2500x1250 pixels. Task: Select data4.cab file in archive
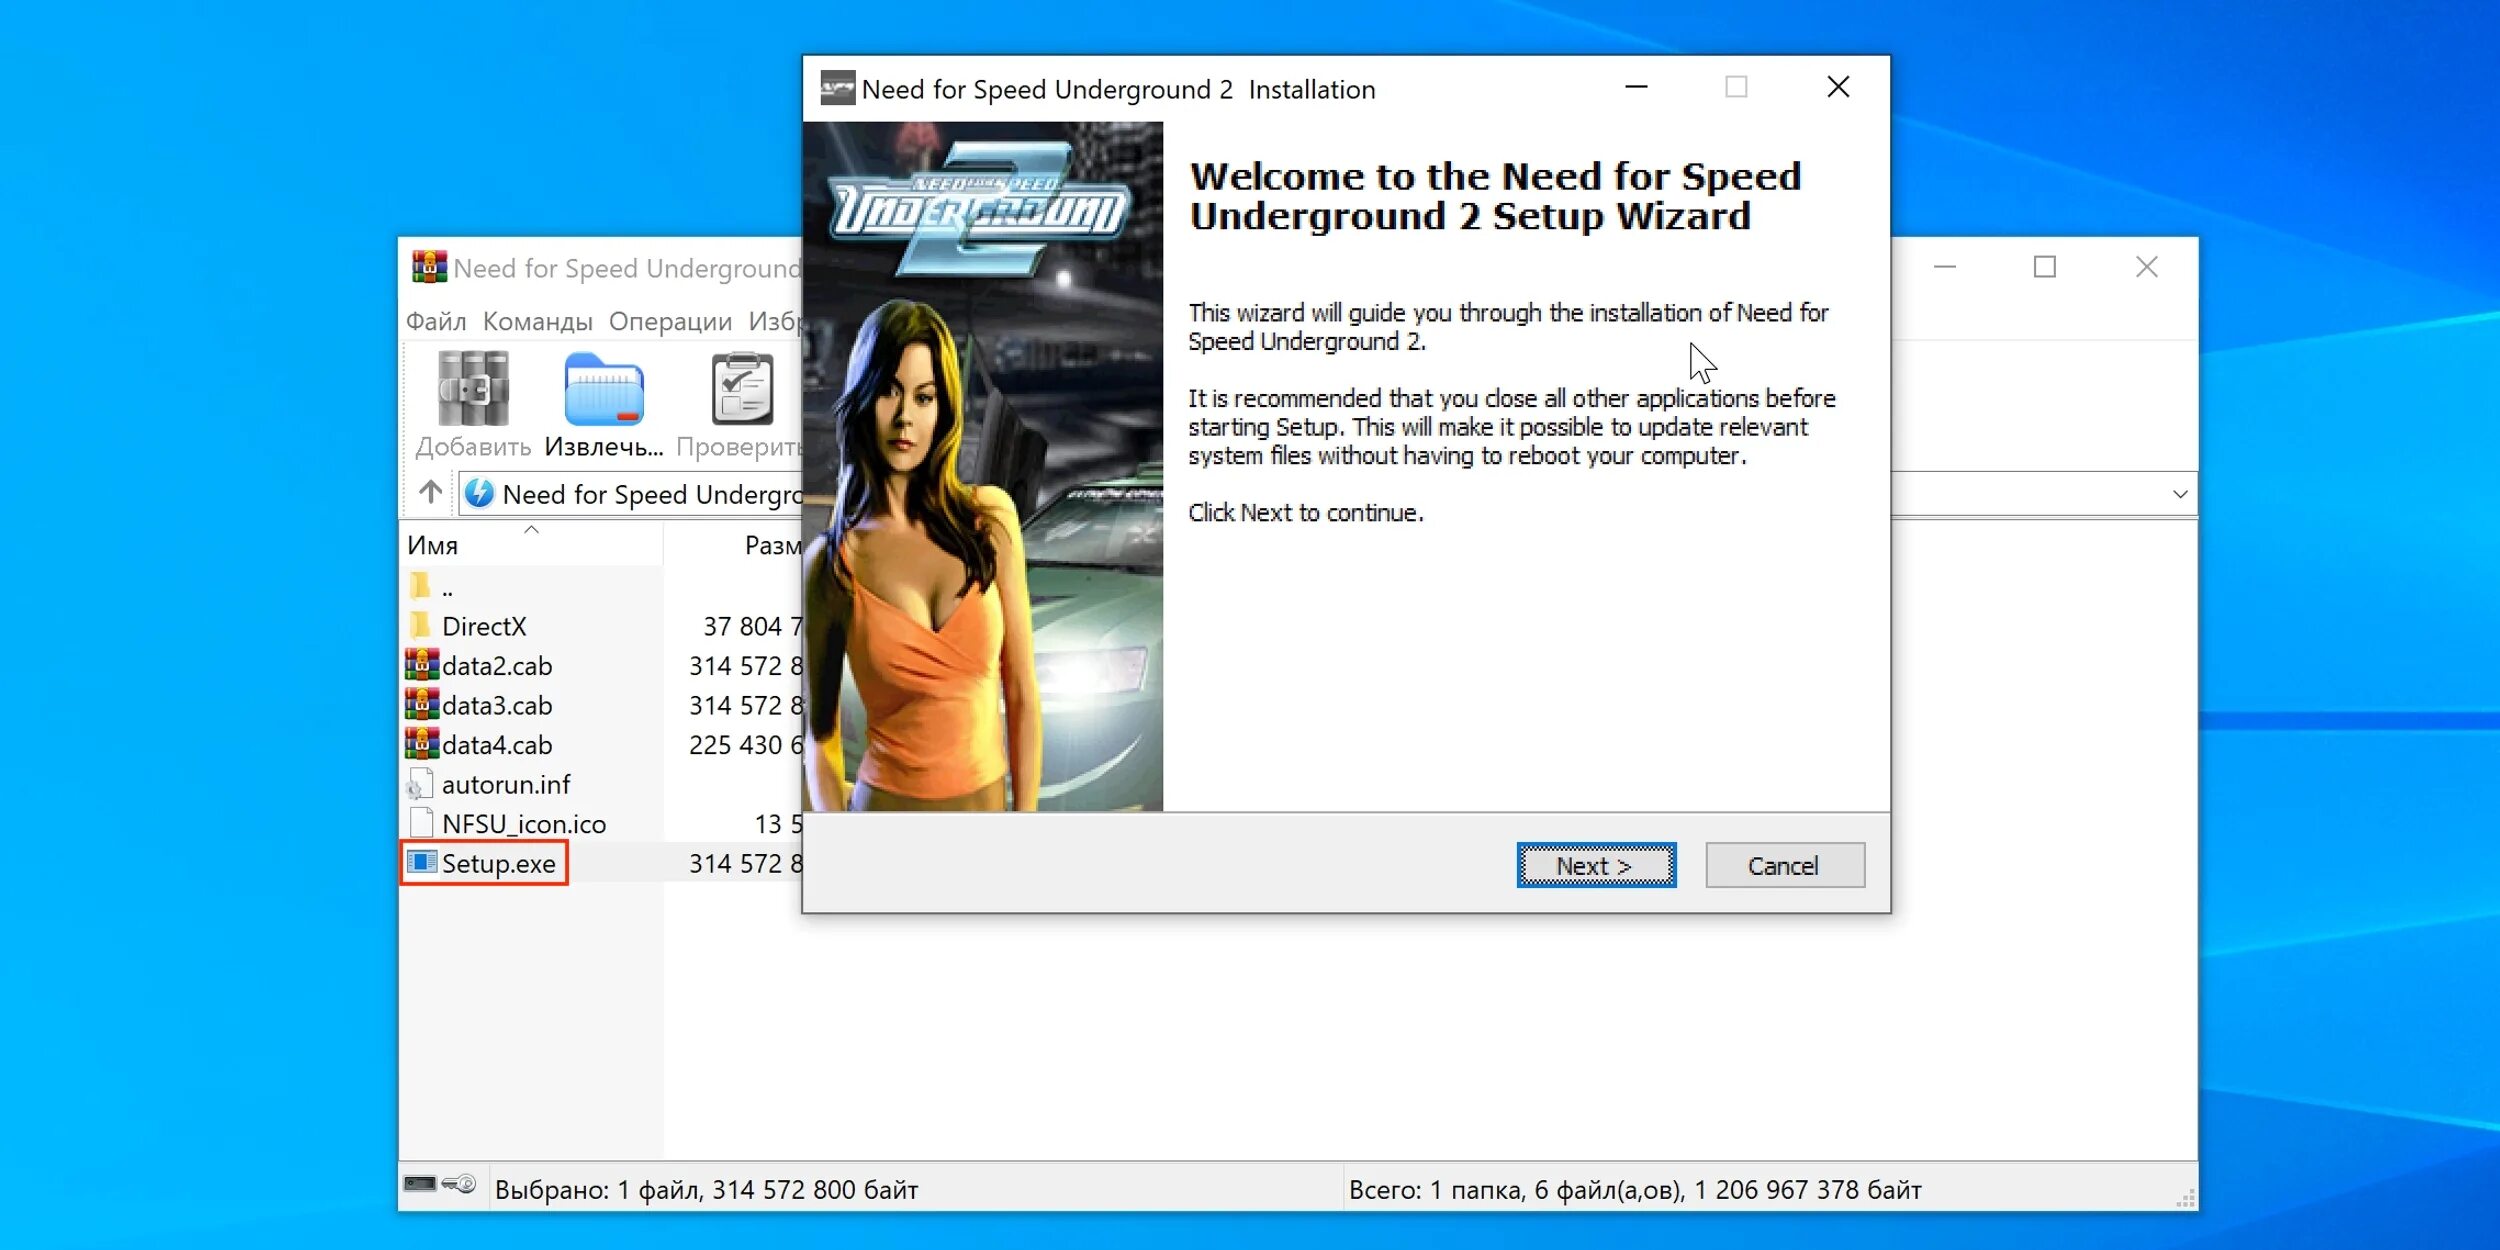(496, 743)
